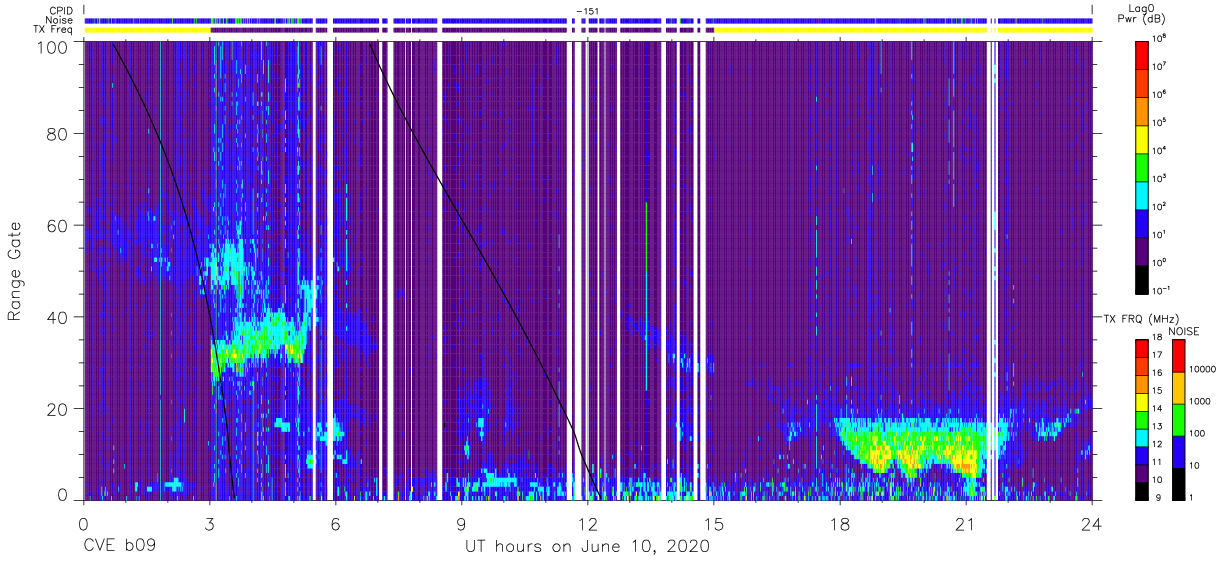Click the '10000' NOISE scale value

pos(1202,370)
